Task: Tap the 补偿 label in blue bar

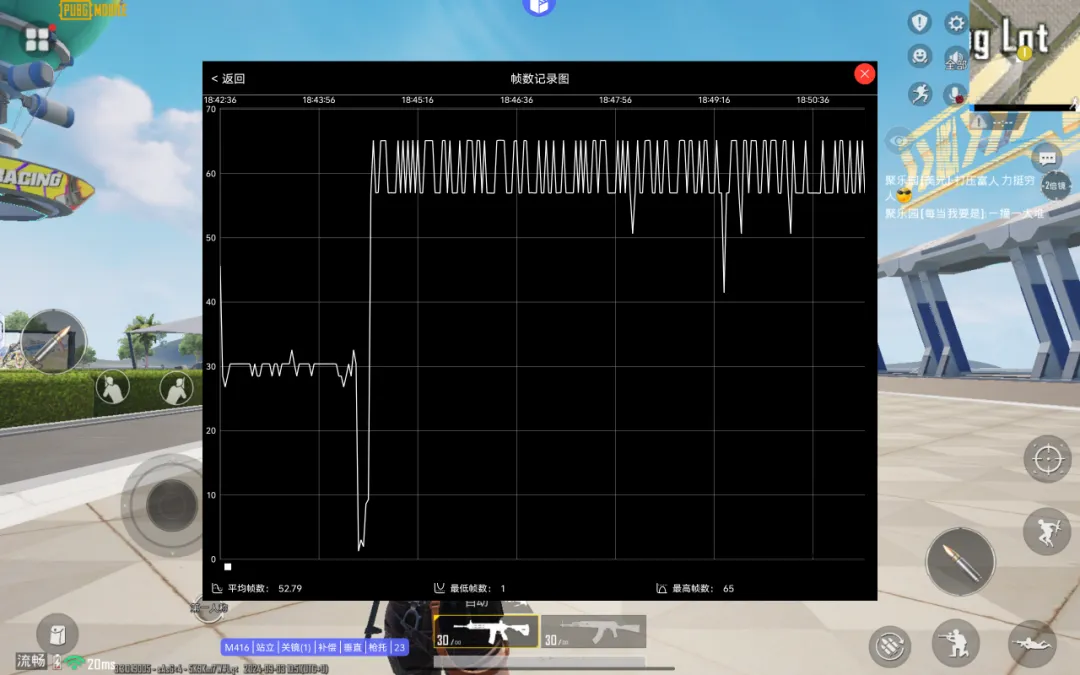Action: (327, 647)
